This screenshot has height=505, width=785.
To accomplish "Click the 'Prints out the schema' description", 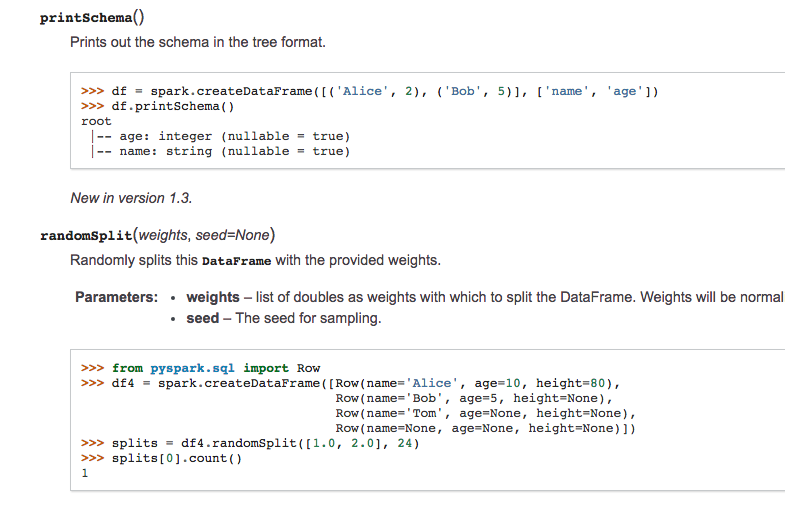I will pyautogui.click(x=197, y=43).
